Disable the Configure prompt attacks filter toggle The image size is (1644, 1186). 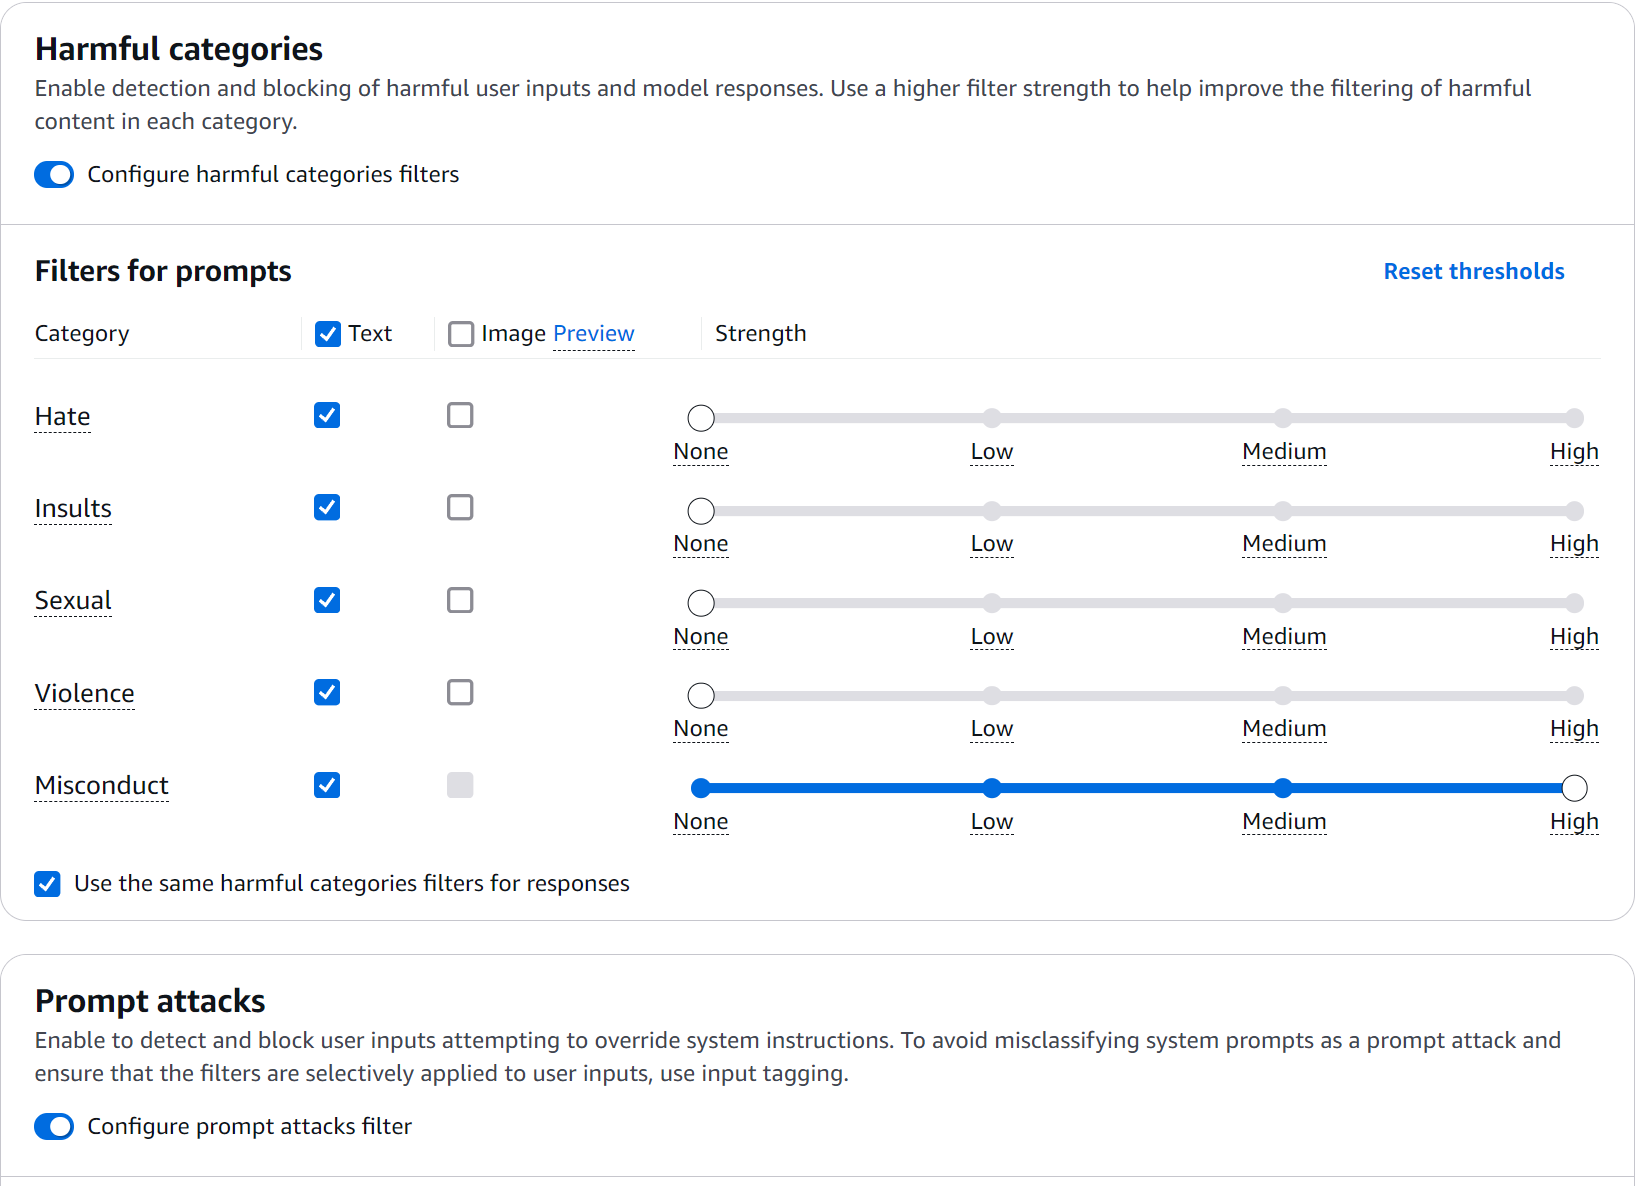[54, 1126]
